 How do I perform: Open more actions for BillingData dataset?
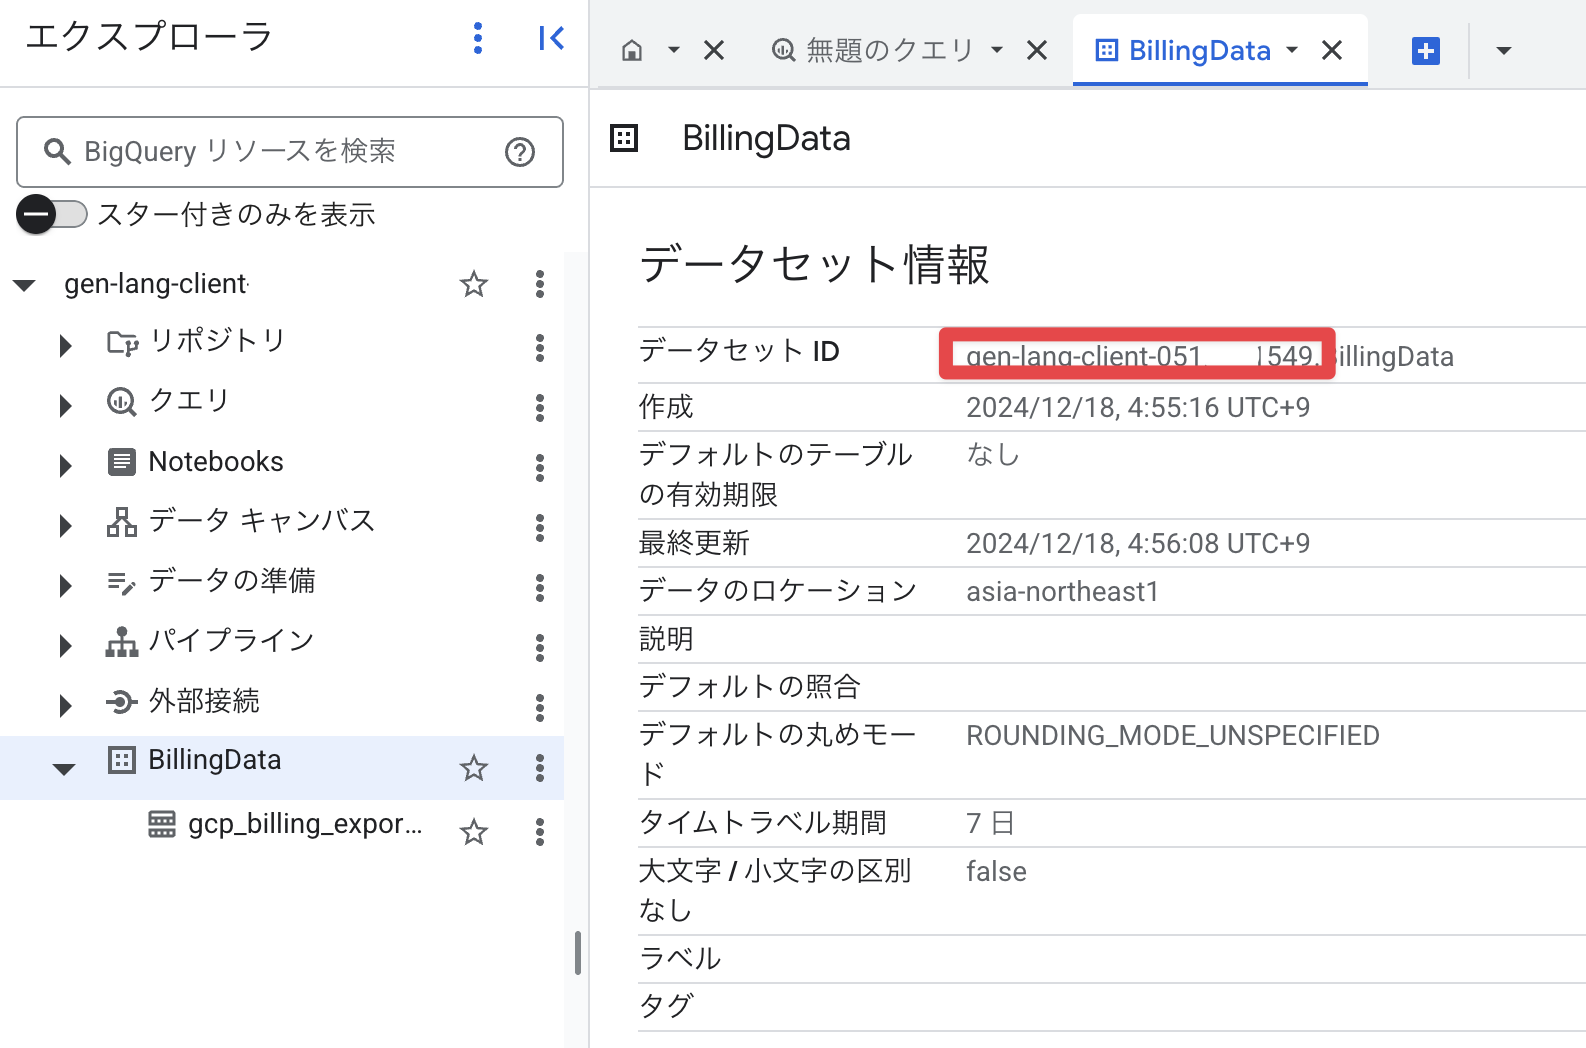(x=540, y=768)
